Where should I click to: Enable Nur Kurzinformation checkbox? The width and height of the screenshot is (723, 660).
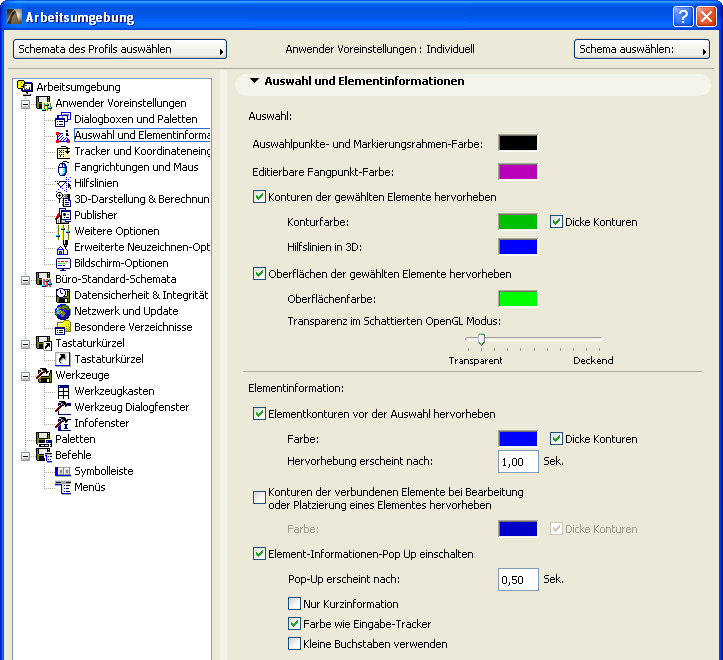[x=294, y=603]
